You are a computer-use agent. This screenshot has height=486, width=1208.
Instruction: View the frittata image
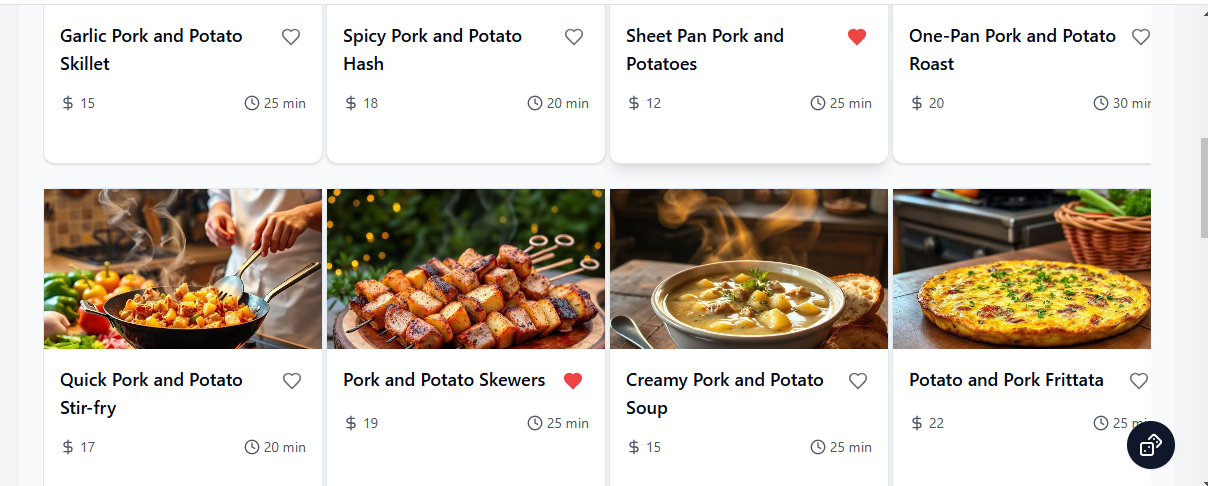(1022, 269)
